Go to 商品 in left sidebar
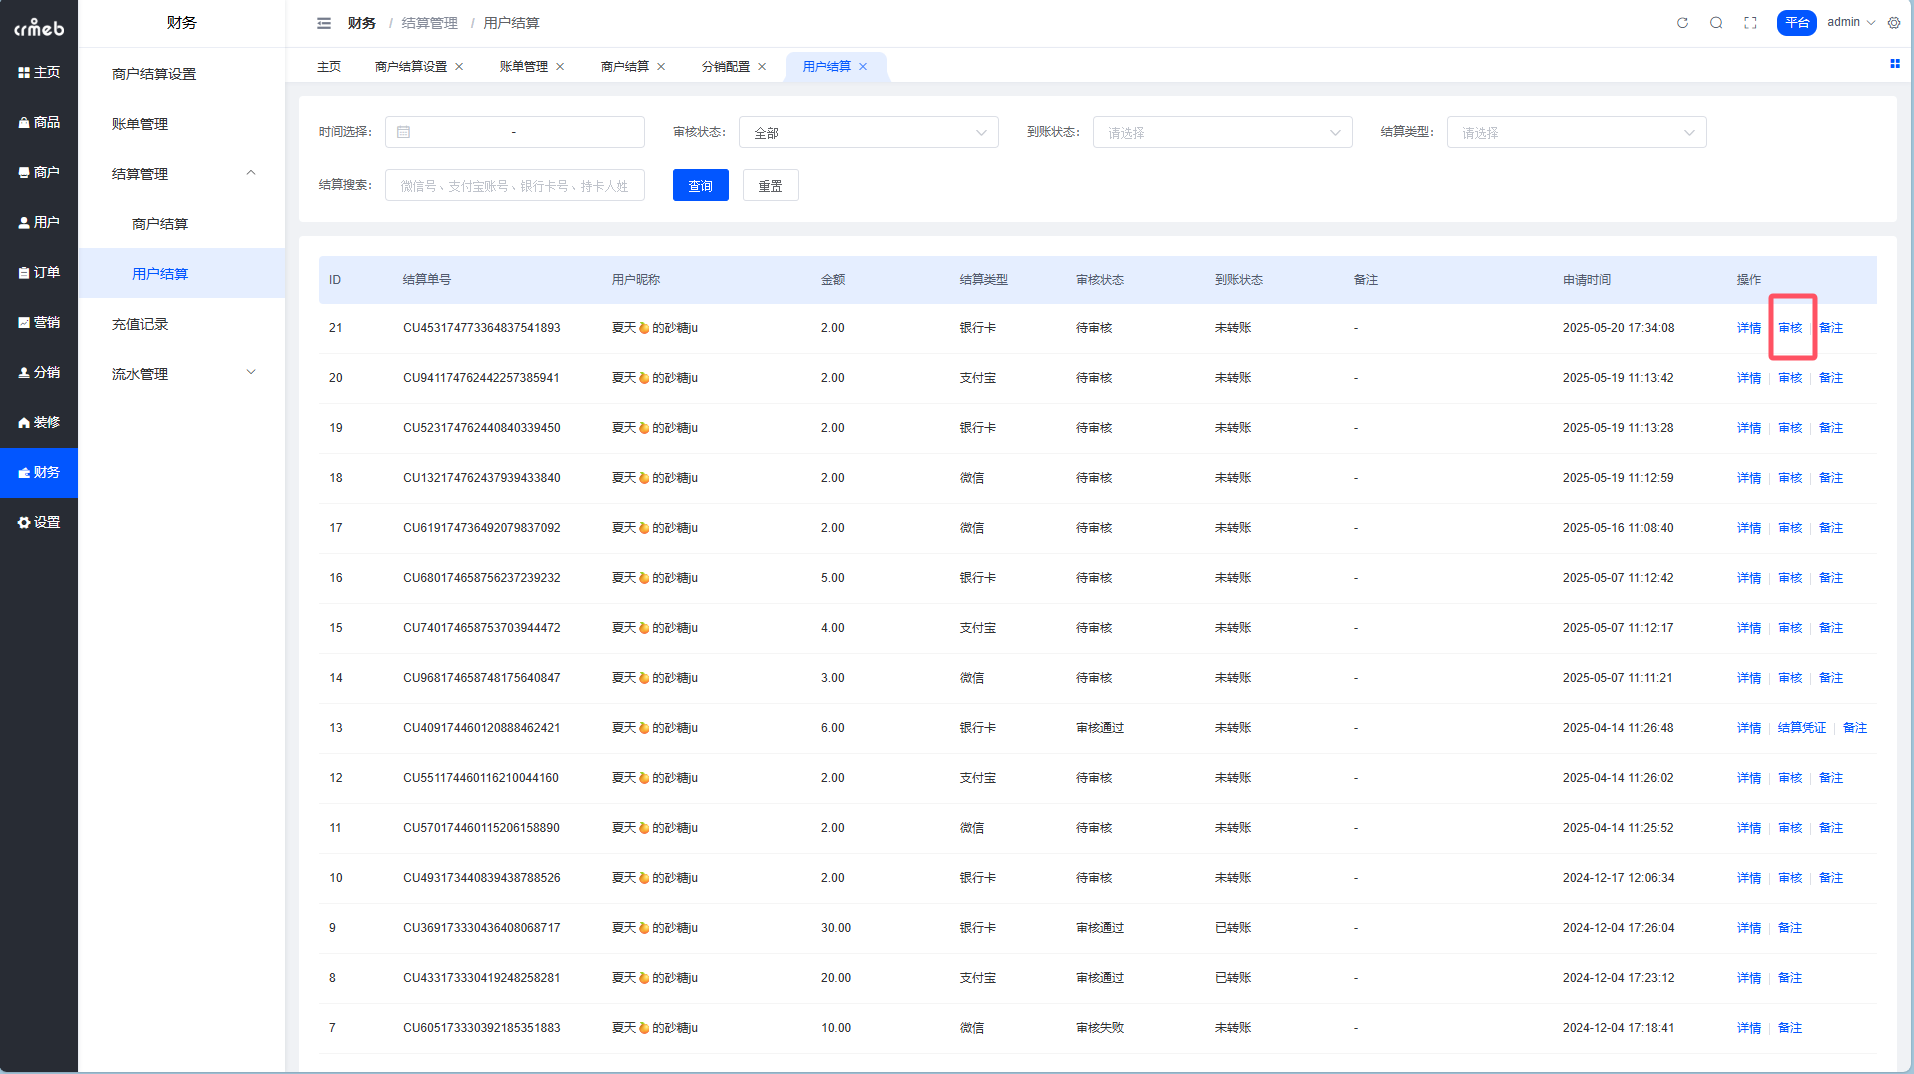Viewport: 1914px width, 1074px height. (x=39, y=122)
